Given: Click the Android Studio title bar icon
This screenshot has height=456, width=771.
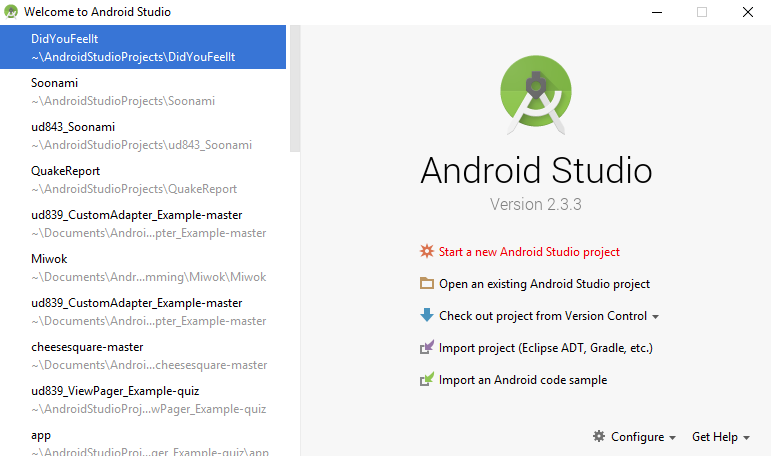Looking at the screenshot, I should pyautogui.click(x=11, y=12).
